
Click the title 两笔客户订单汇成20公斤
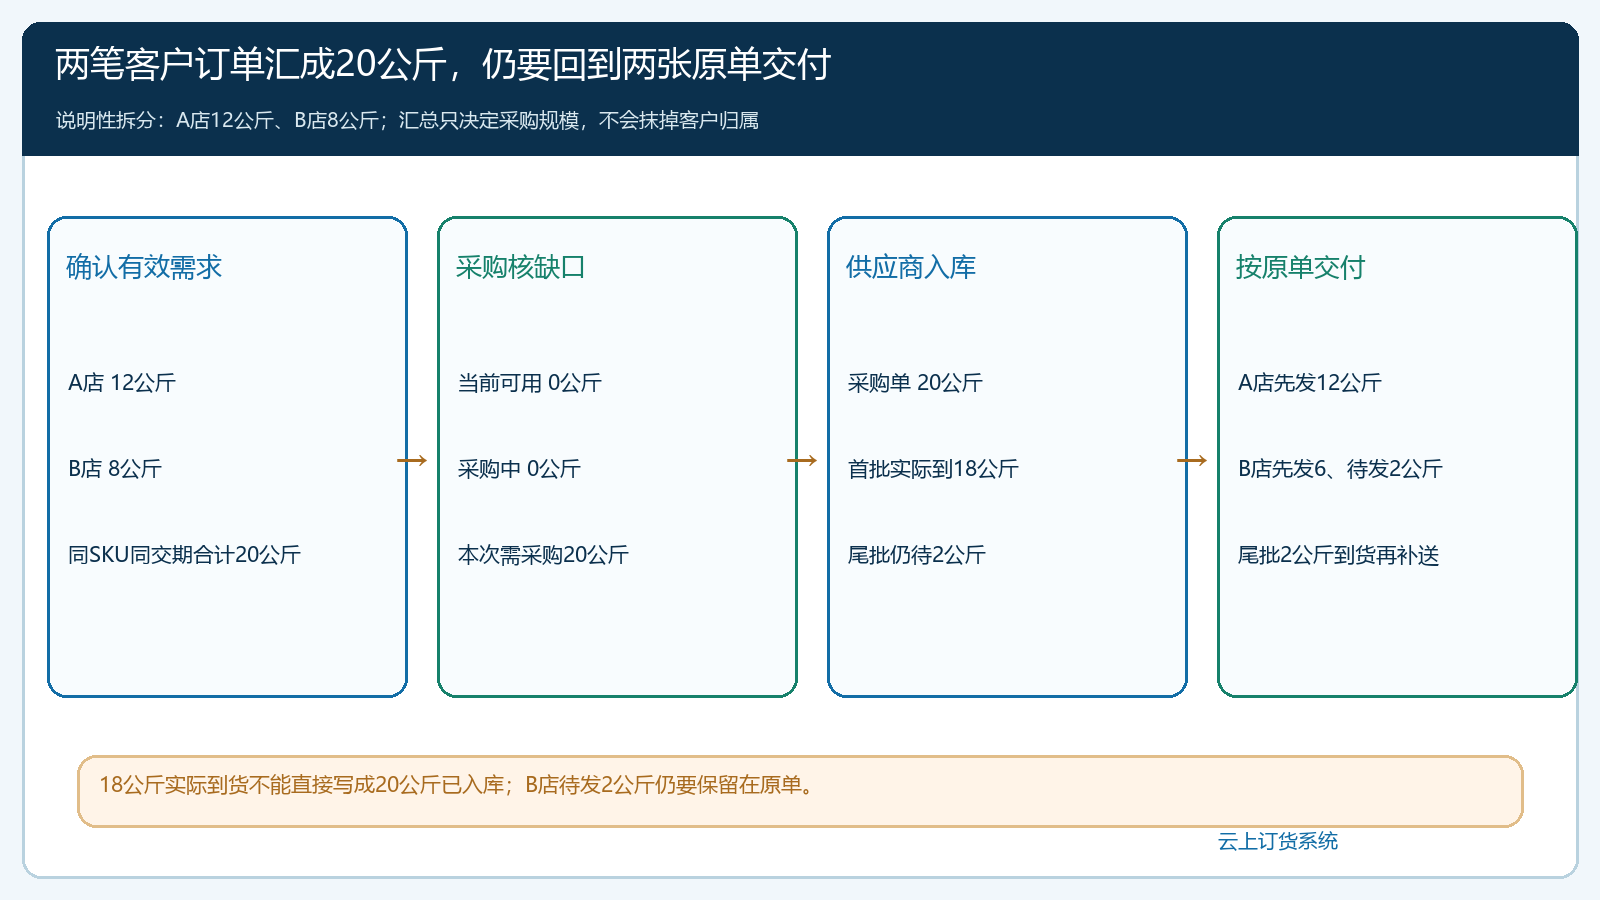pos(443,64)
